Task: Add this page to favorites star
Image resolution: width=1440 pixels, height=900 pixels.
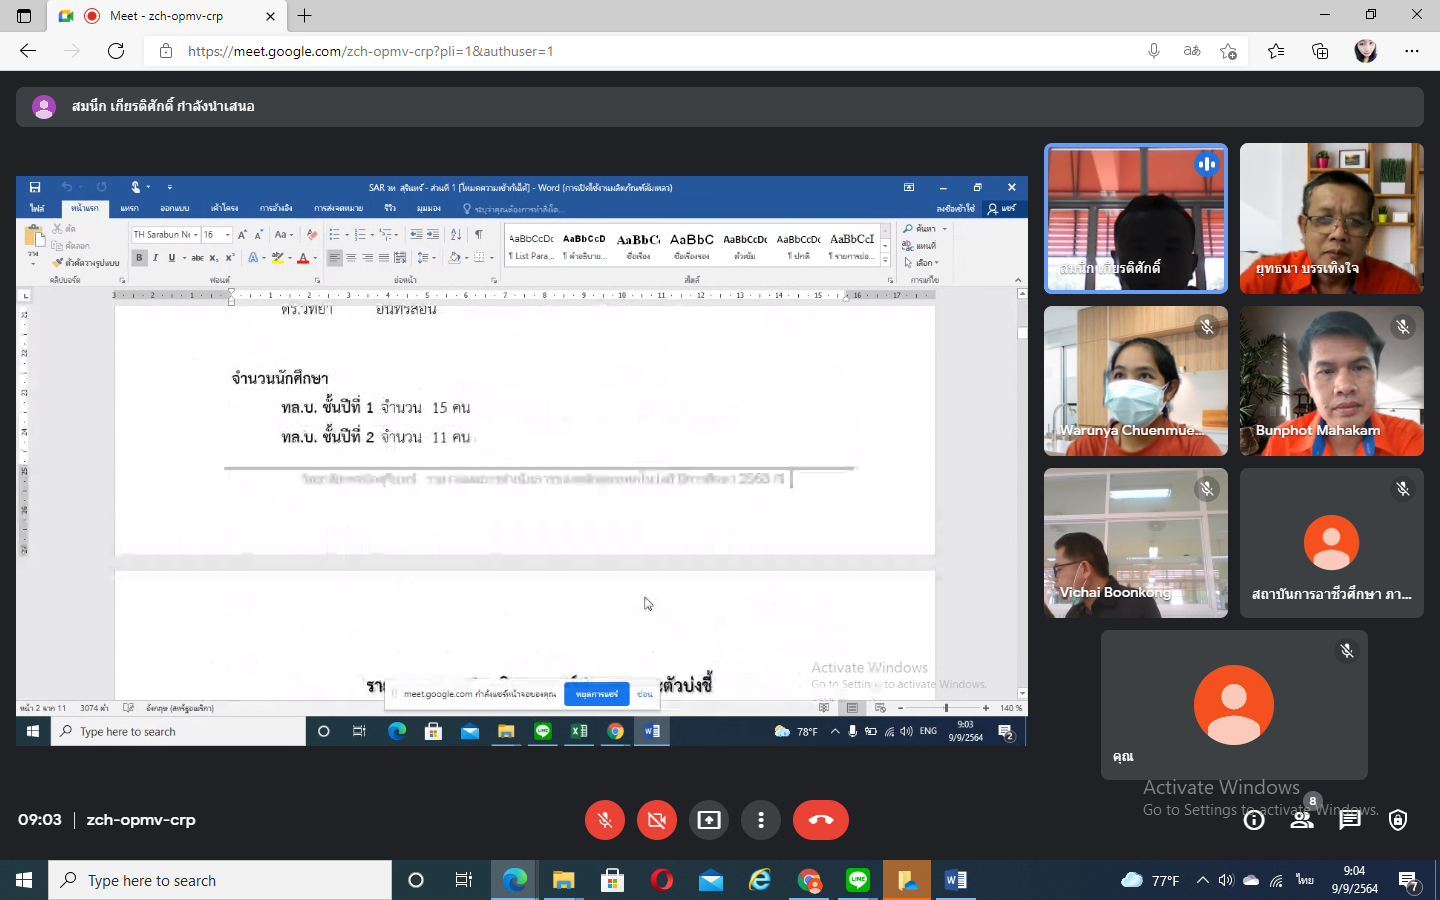Action: 1229,51
